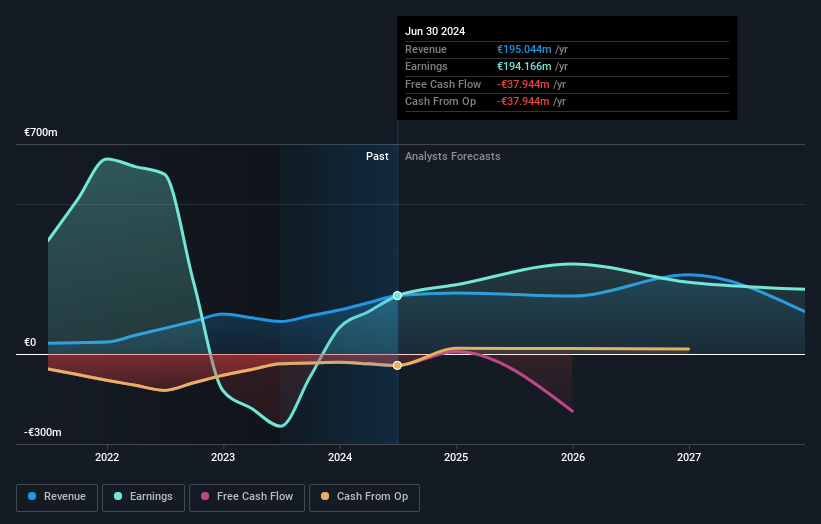The width and height of the screenshot is (821, 524).
Task: Click the Past section label
Action: point(377,157)
